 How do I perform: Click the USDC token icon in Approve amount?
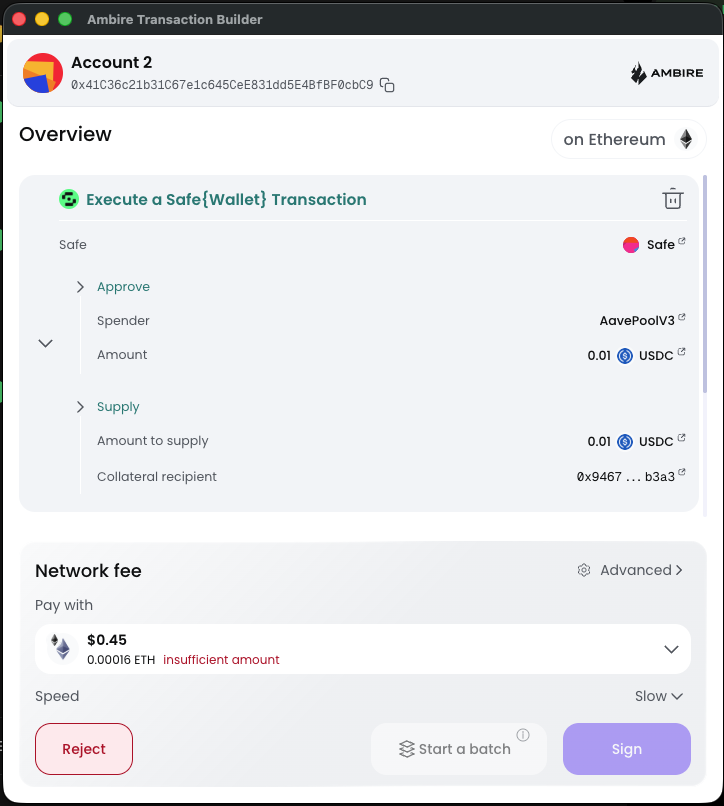[625, 356]
